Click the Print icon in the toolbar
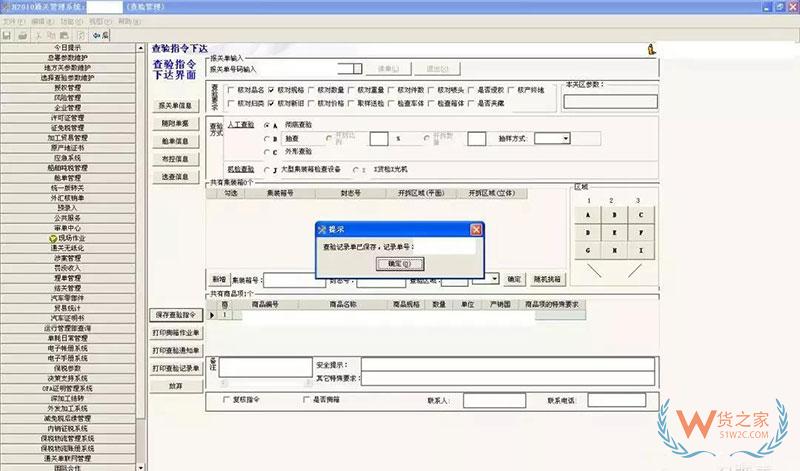This screenshot has height=471, width=800. coord(22,35)
